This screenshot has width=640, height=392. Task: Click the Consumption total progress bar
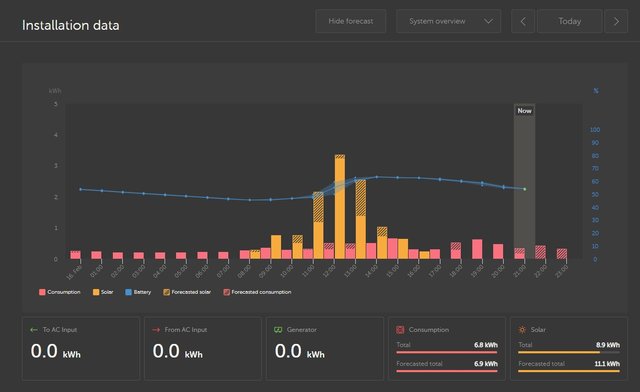[x=447, y=352]
